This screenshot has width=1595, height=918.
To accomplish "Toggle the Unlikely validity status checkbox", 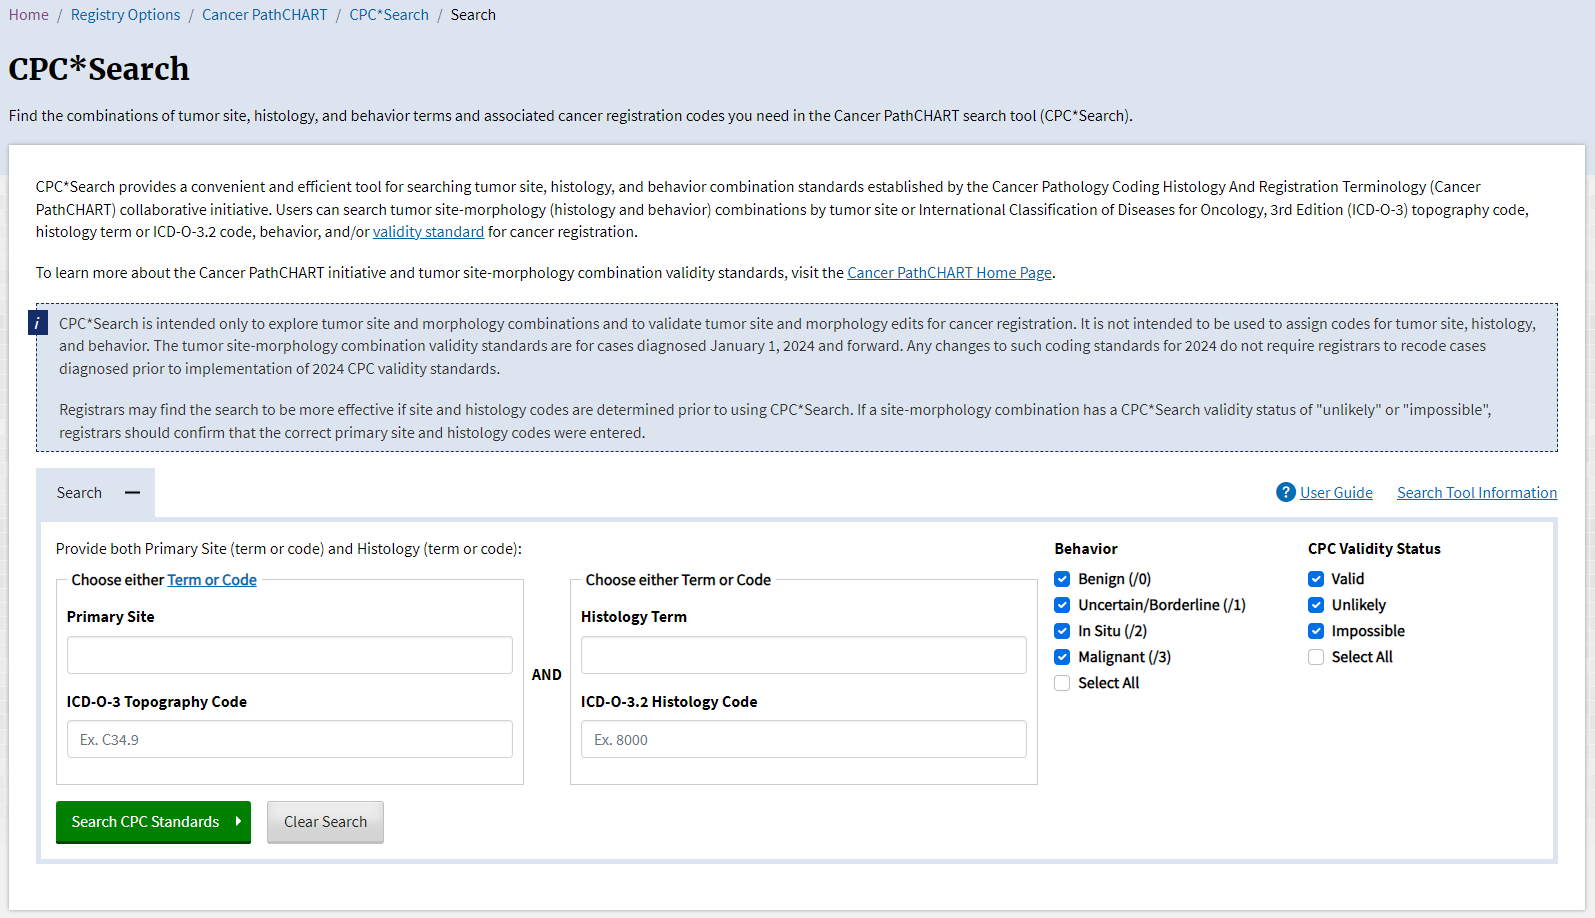I will click(x=1316, y=605).
